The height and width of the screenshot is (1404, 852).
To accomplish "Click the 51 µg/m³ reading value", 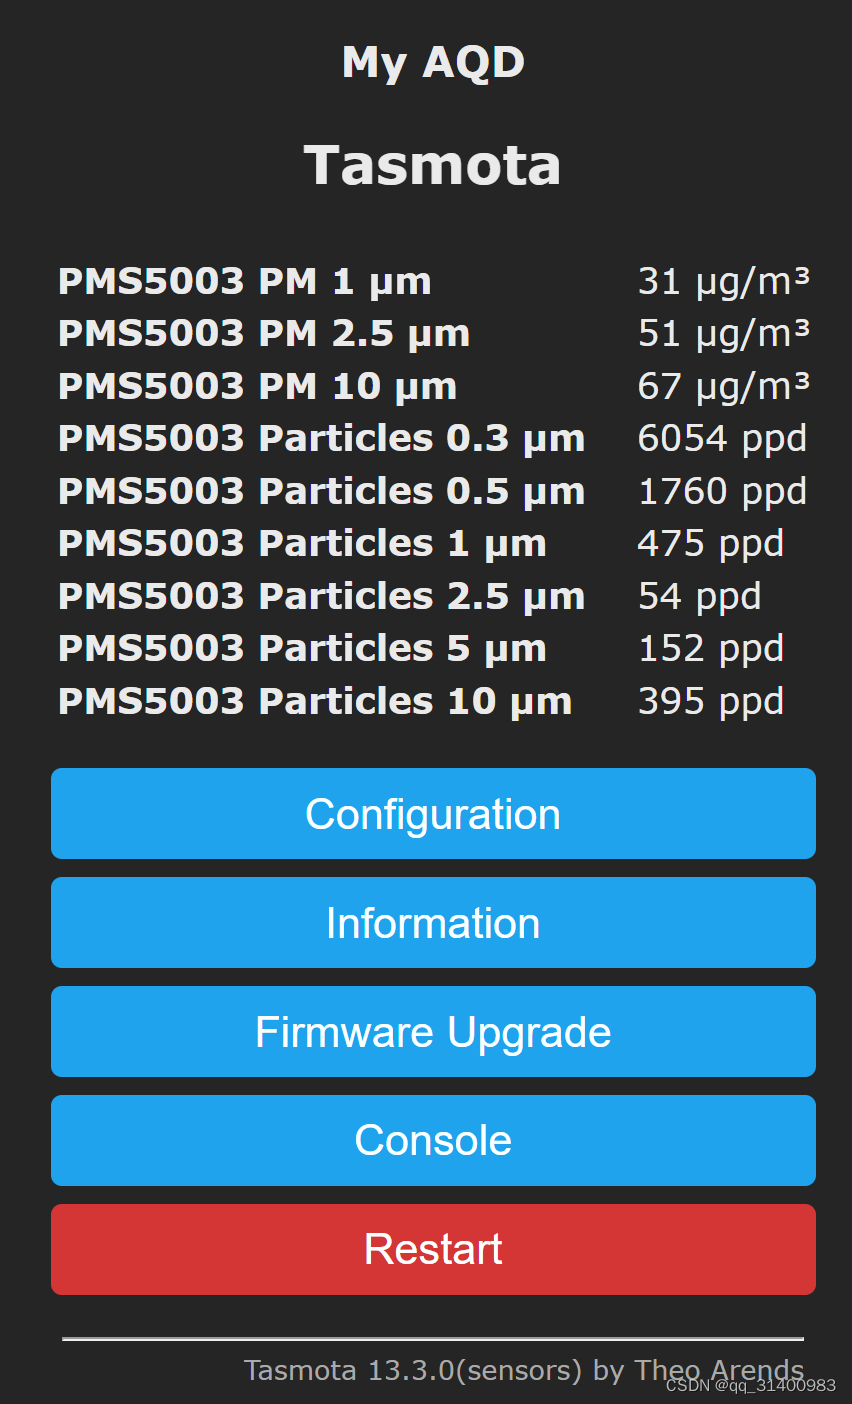I will pos(723,334).
